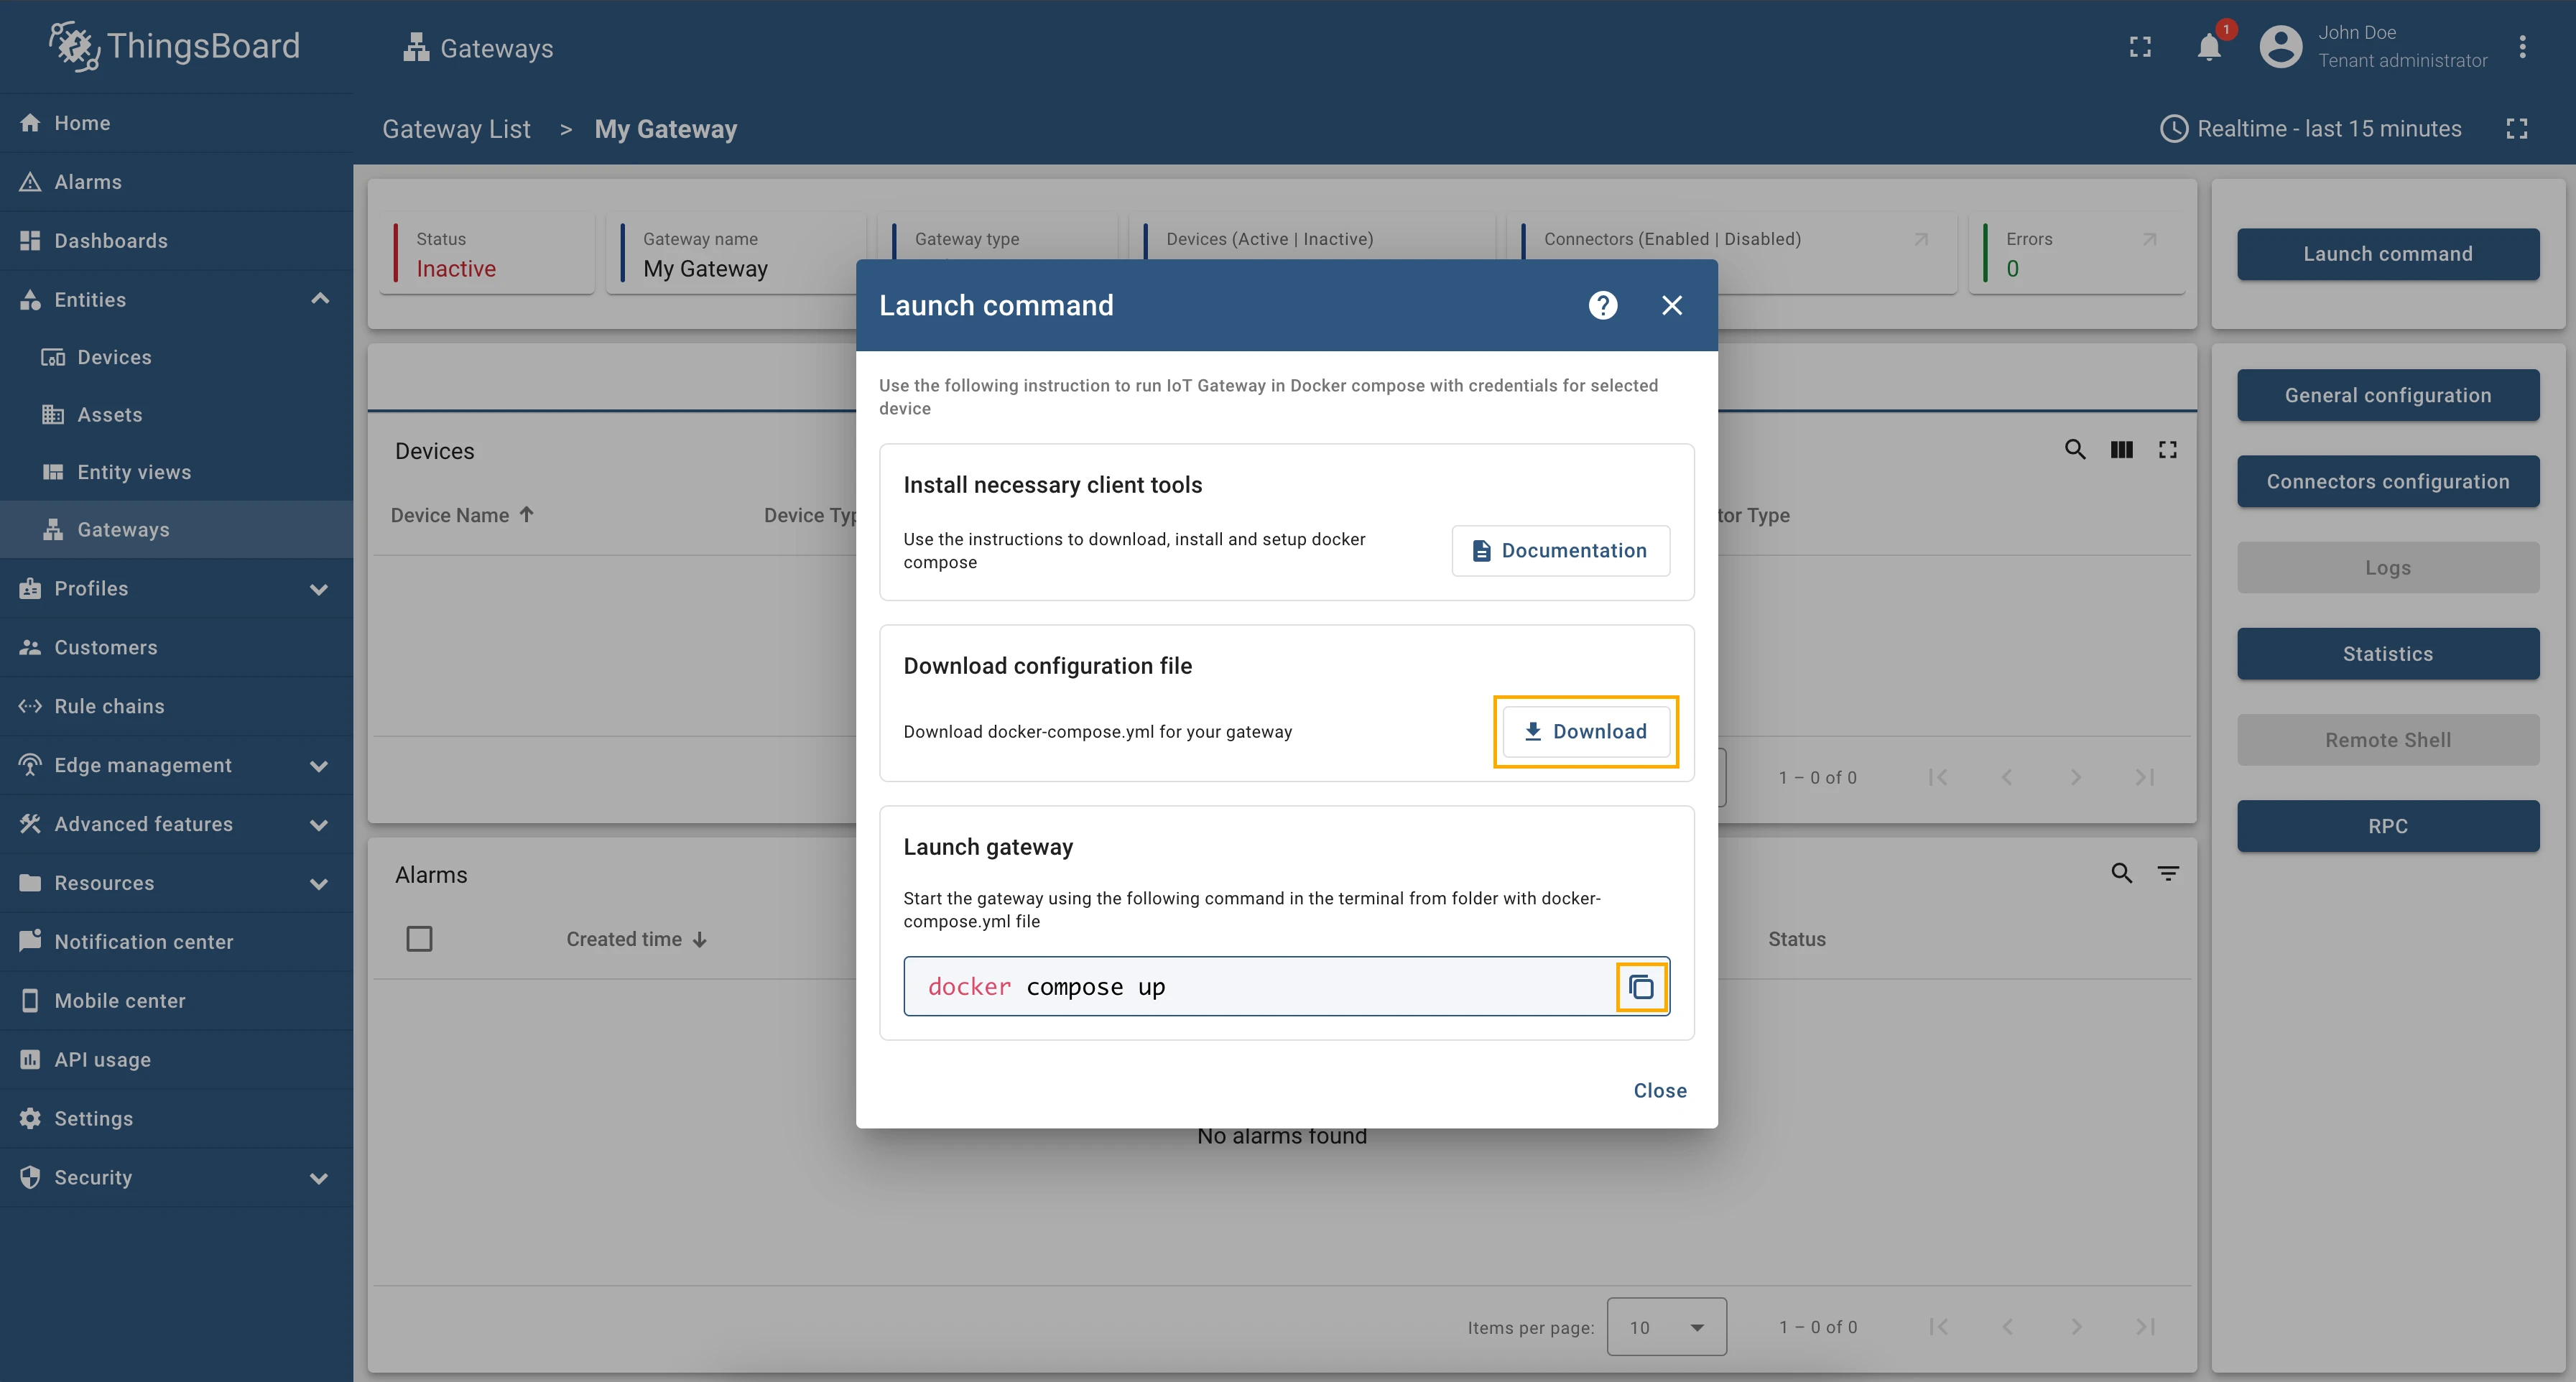Tick the select-all alarms checkbox

click(419, 939)
